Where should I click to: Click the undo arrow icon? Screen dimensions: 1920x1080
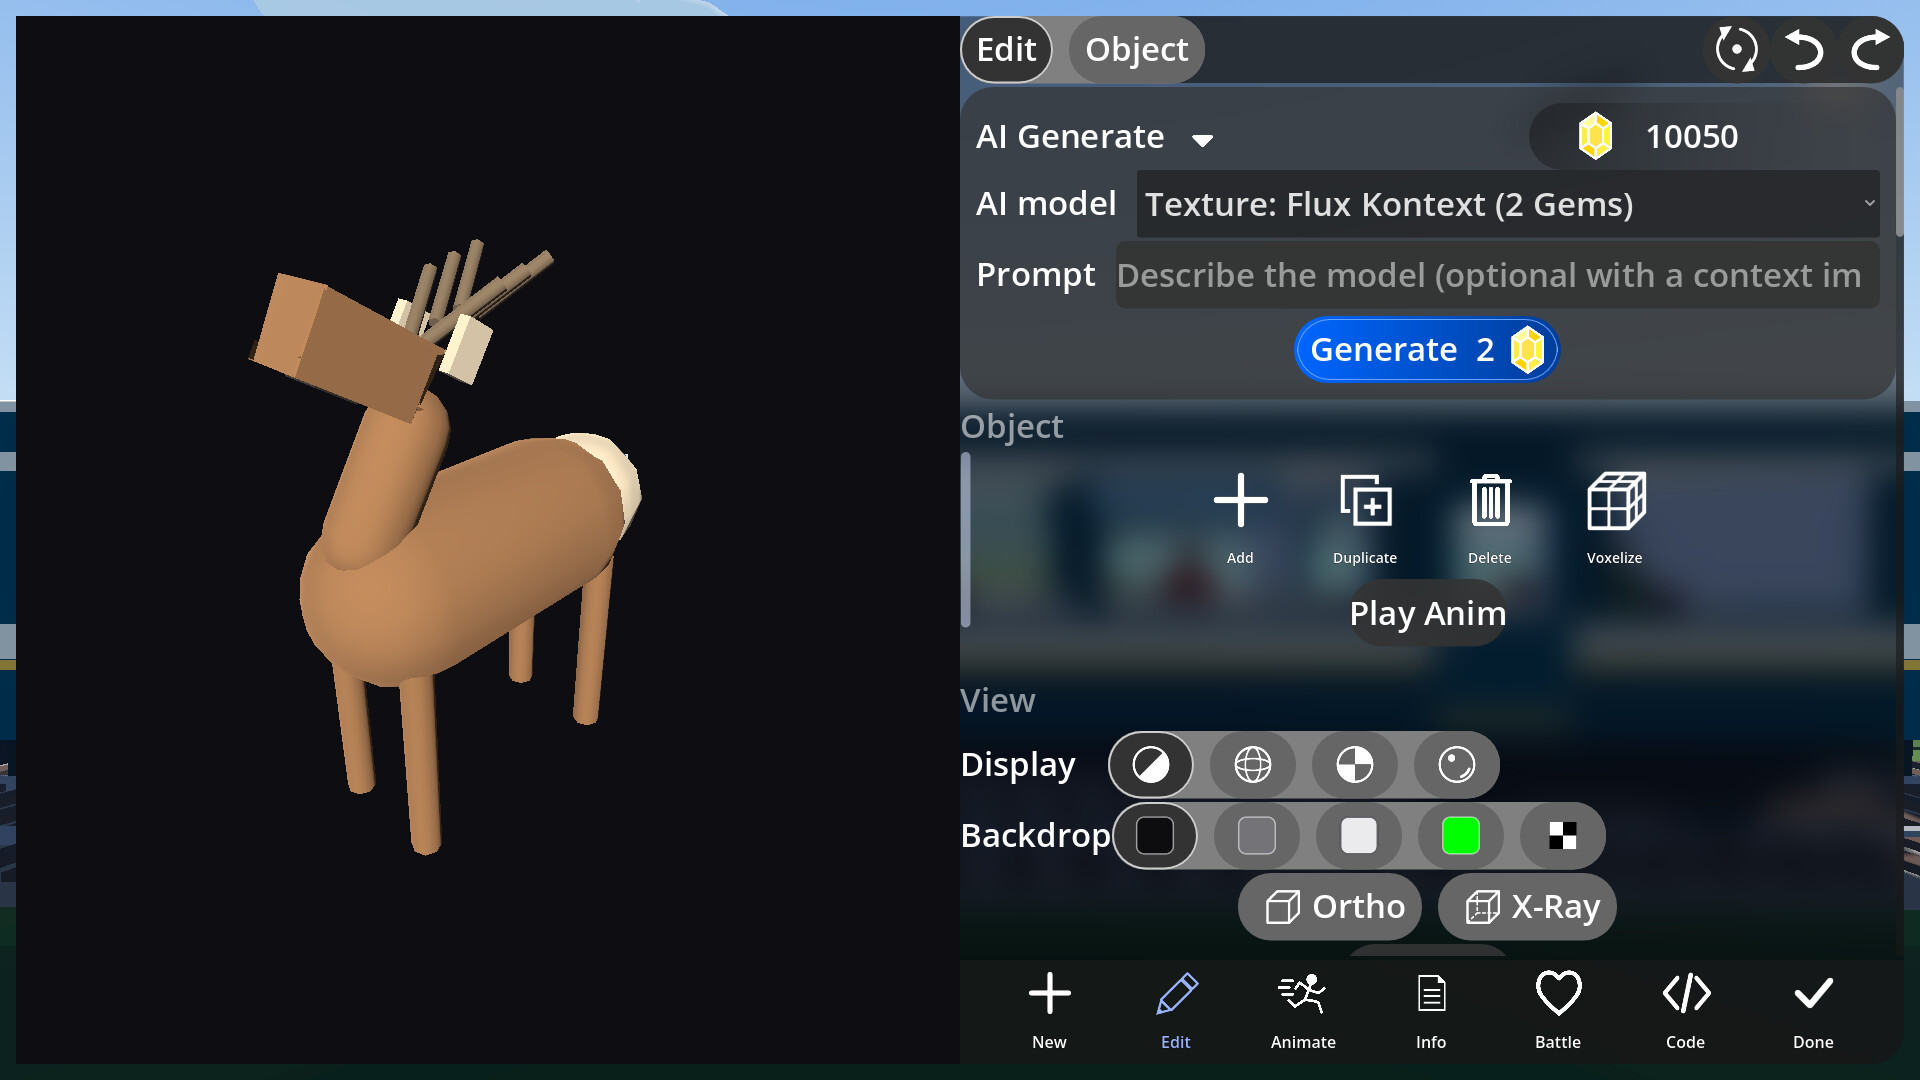pyautogui.click(x=1804, y=50)
